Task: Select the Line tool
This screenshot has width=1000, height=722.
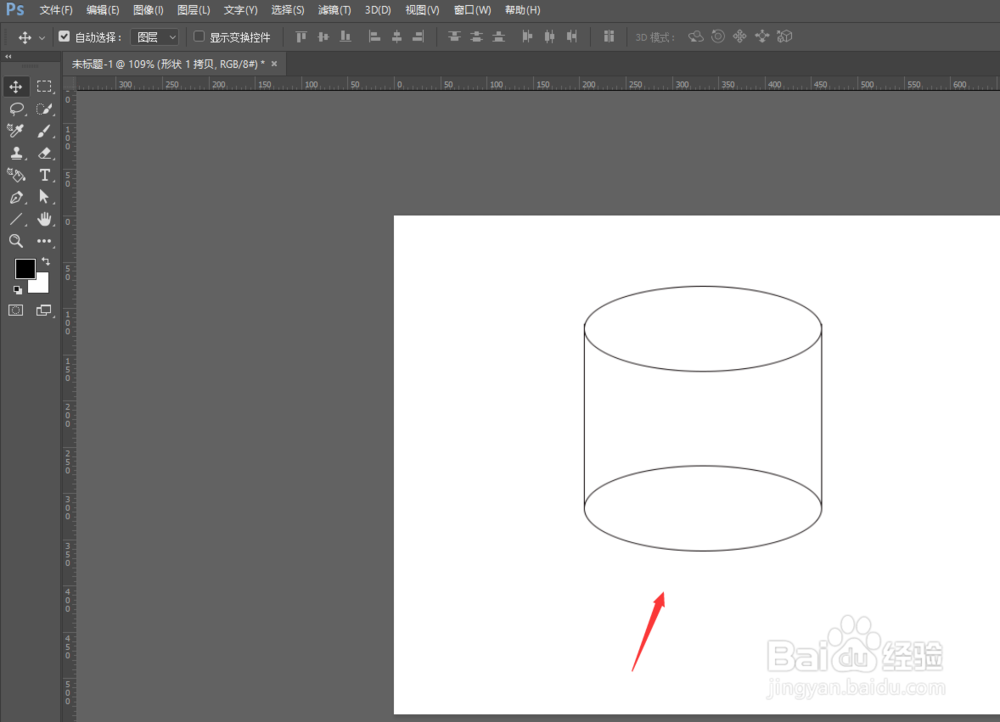Action: 16,219
